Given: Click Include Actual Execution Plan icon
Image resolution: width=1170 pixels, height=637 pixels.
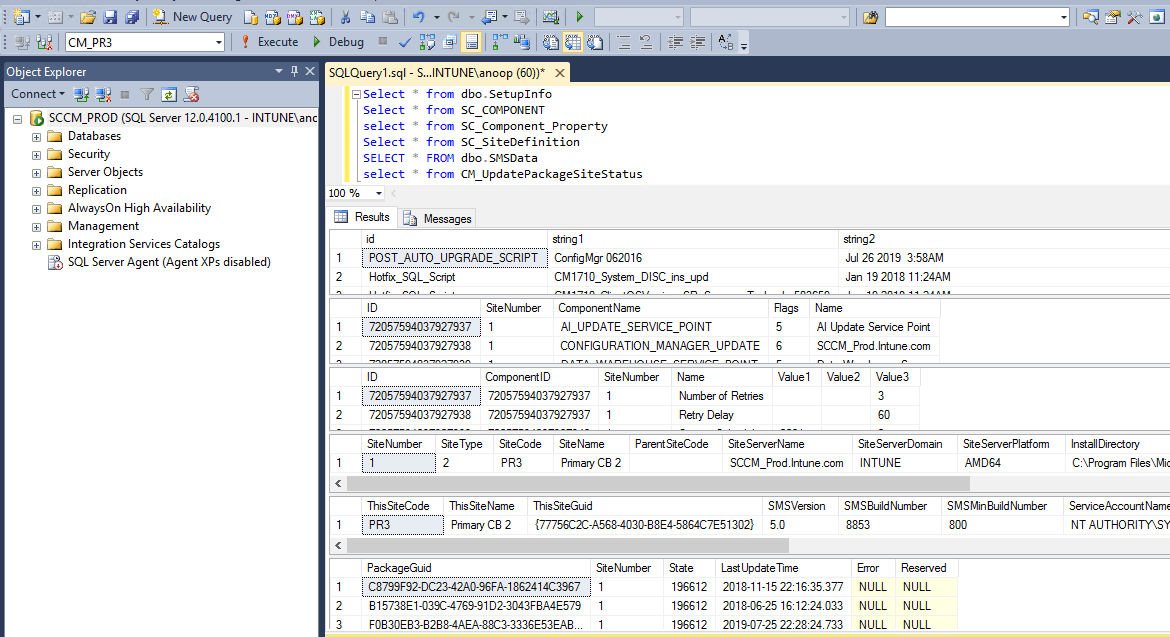Looking at the screenshot, I should tap(499, 43).
